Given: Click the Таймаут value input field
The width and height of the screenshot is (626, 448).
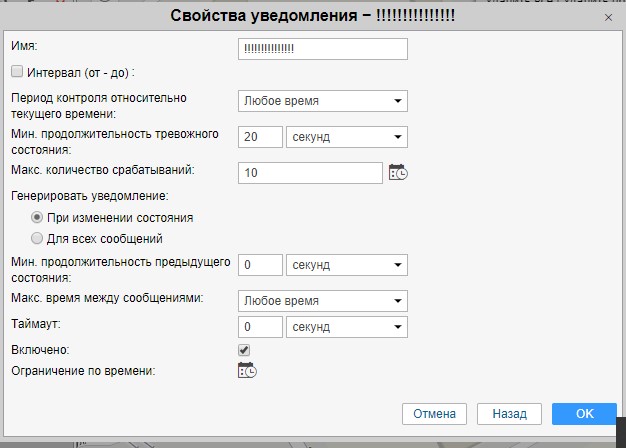Looking at the screenshot, I should pos(261,327).
